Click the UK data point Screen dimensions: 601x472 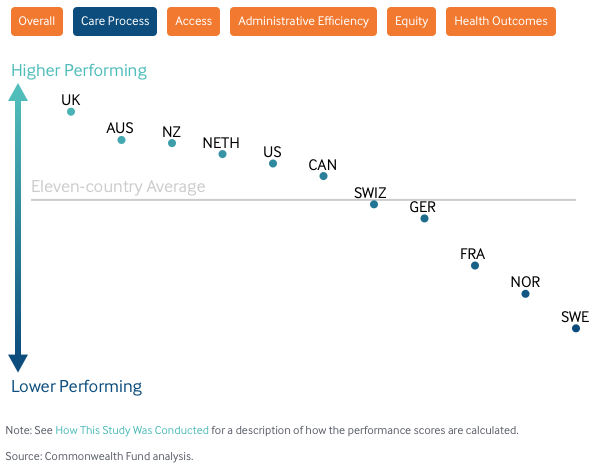71,112
